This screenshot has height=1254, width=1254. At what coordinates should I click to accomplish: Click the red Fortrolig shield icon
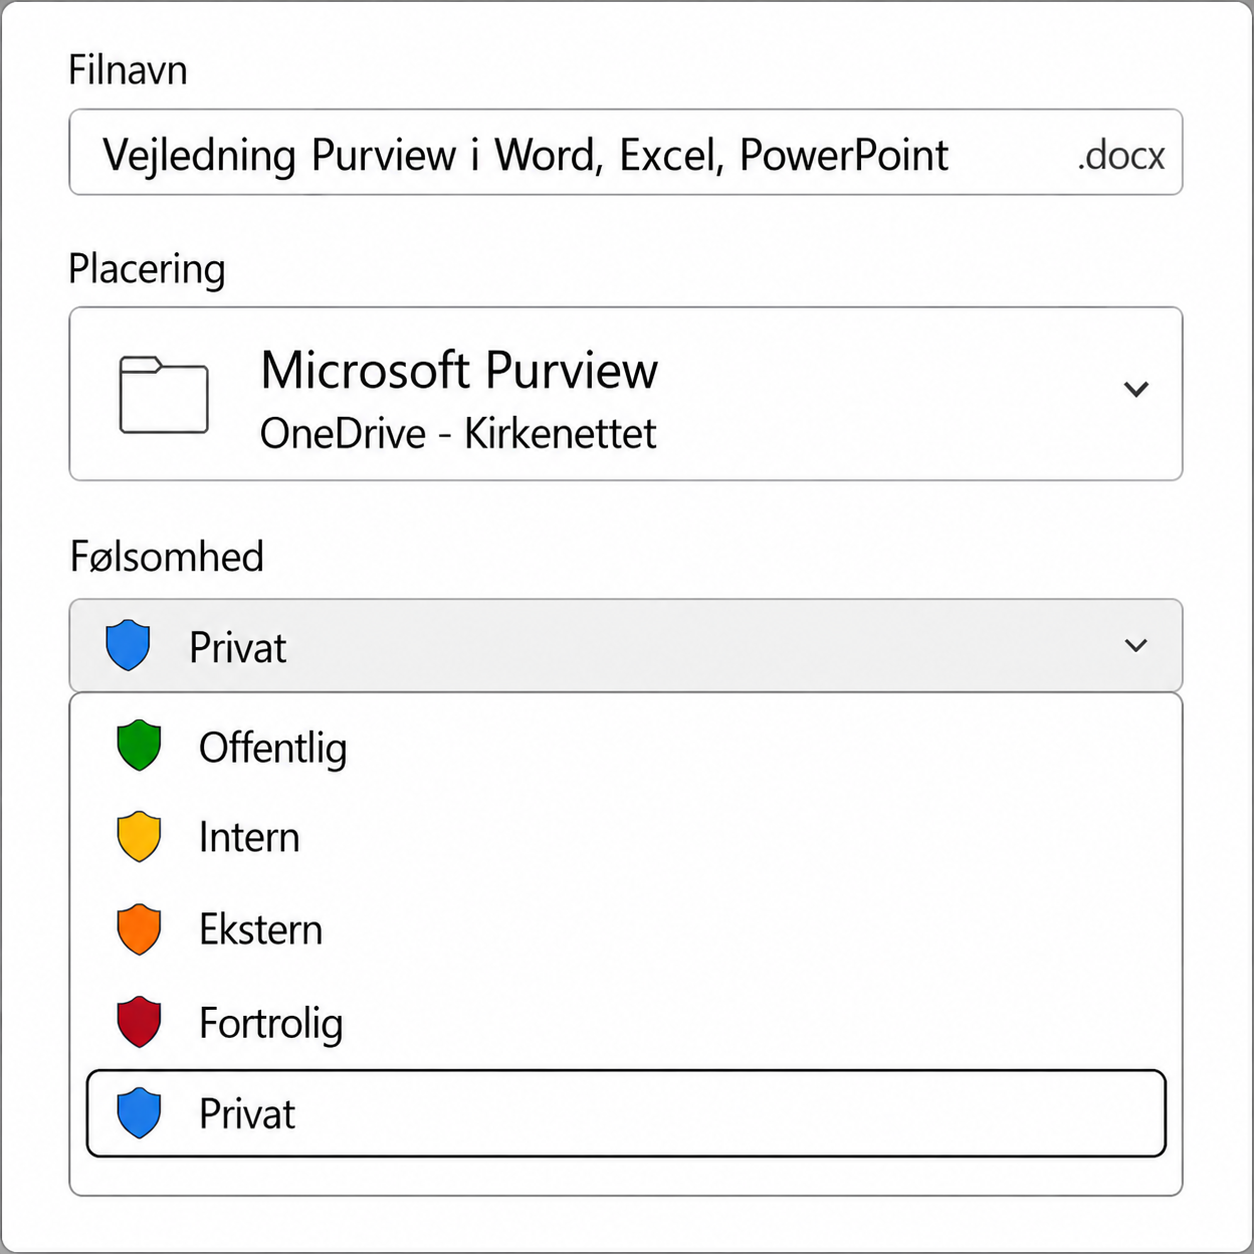click(139, 1022)
